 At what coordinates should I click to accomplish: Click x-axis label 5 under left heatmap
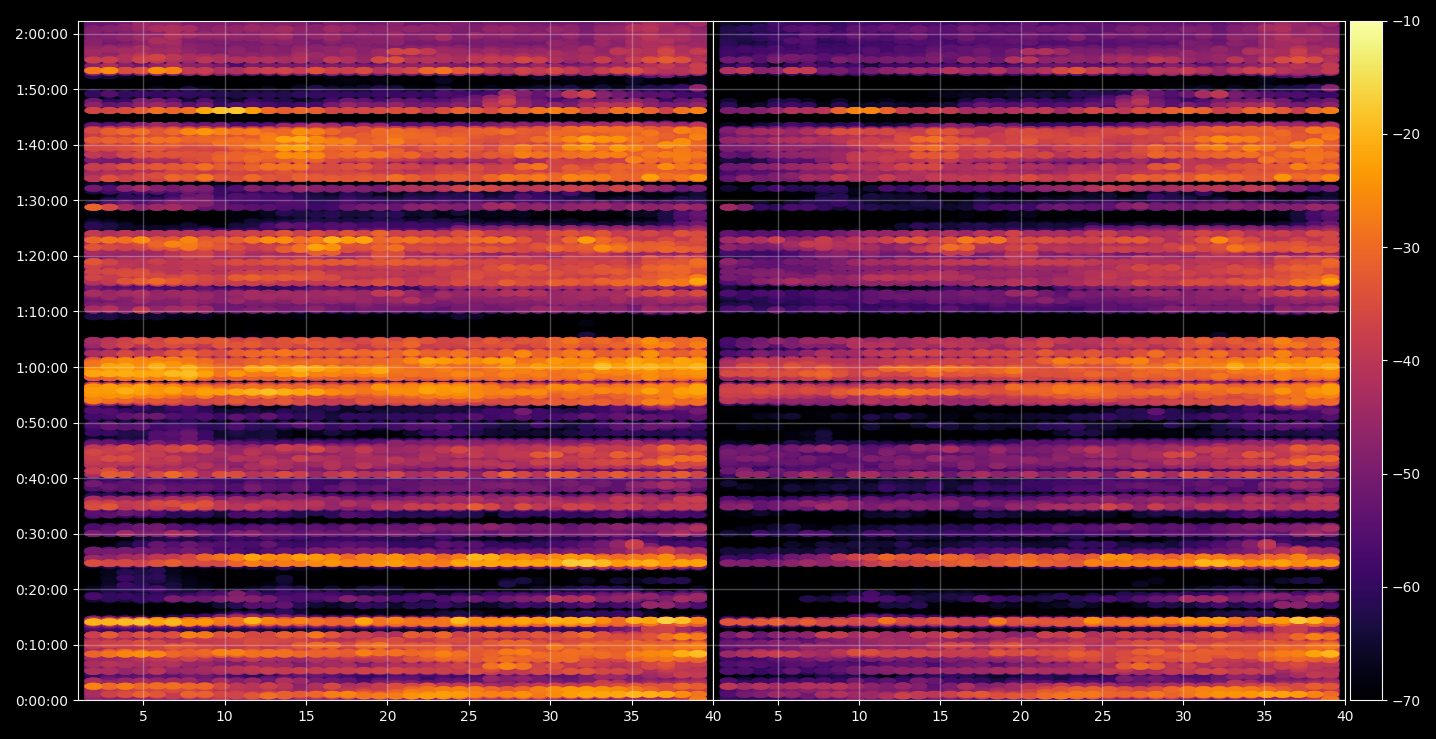(143, 716)
